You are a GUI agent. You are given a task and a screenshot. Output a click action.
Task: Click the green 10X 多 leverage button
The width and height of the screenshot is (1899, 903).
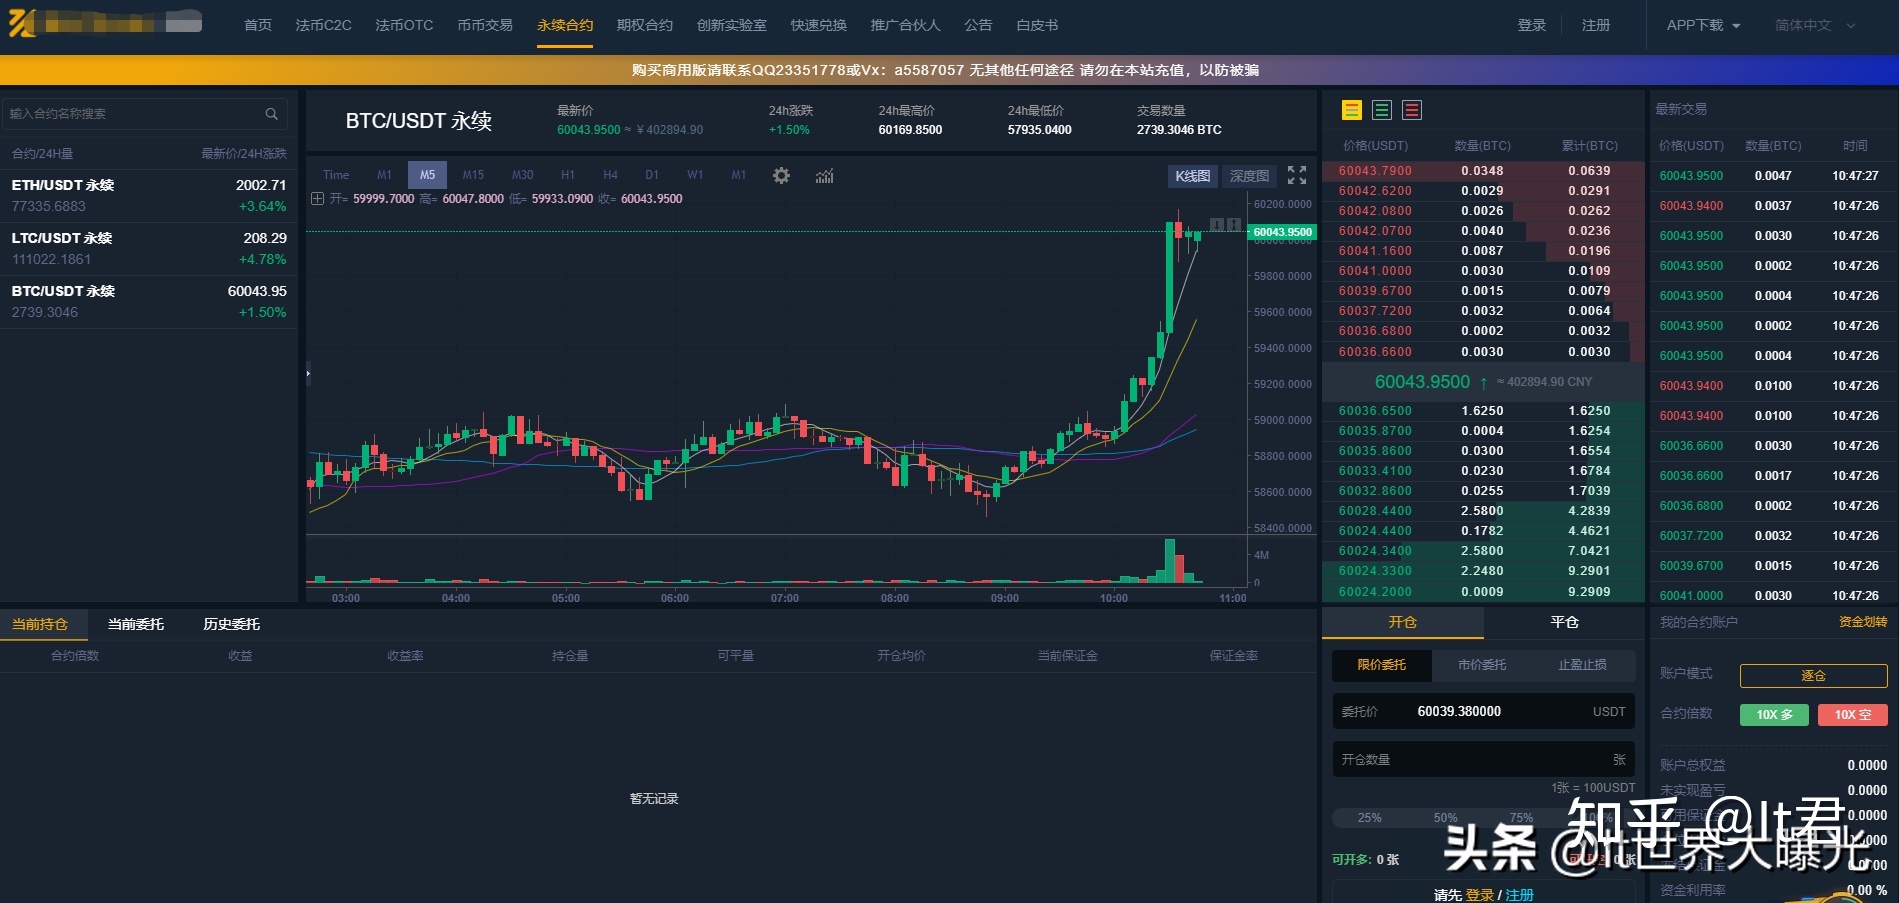click(1775, 715)
